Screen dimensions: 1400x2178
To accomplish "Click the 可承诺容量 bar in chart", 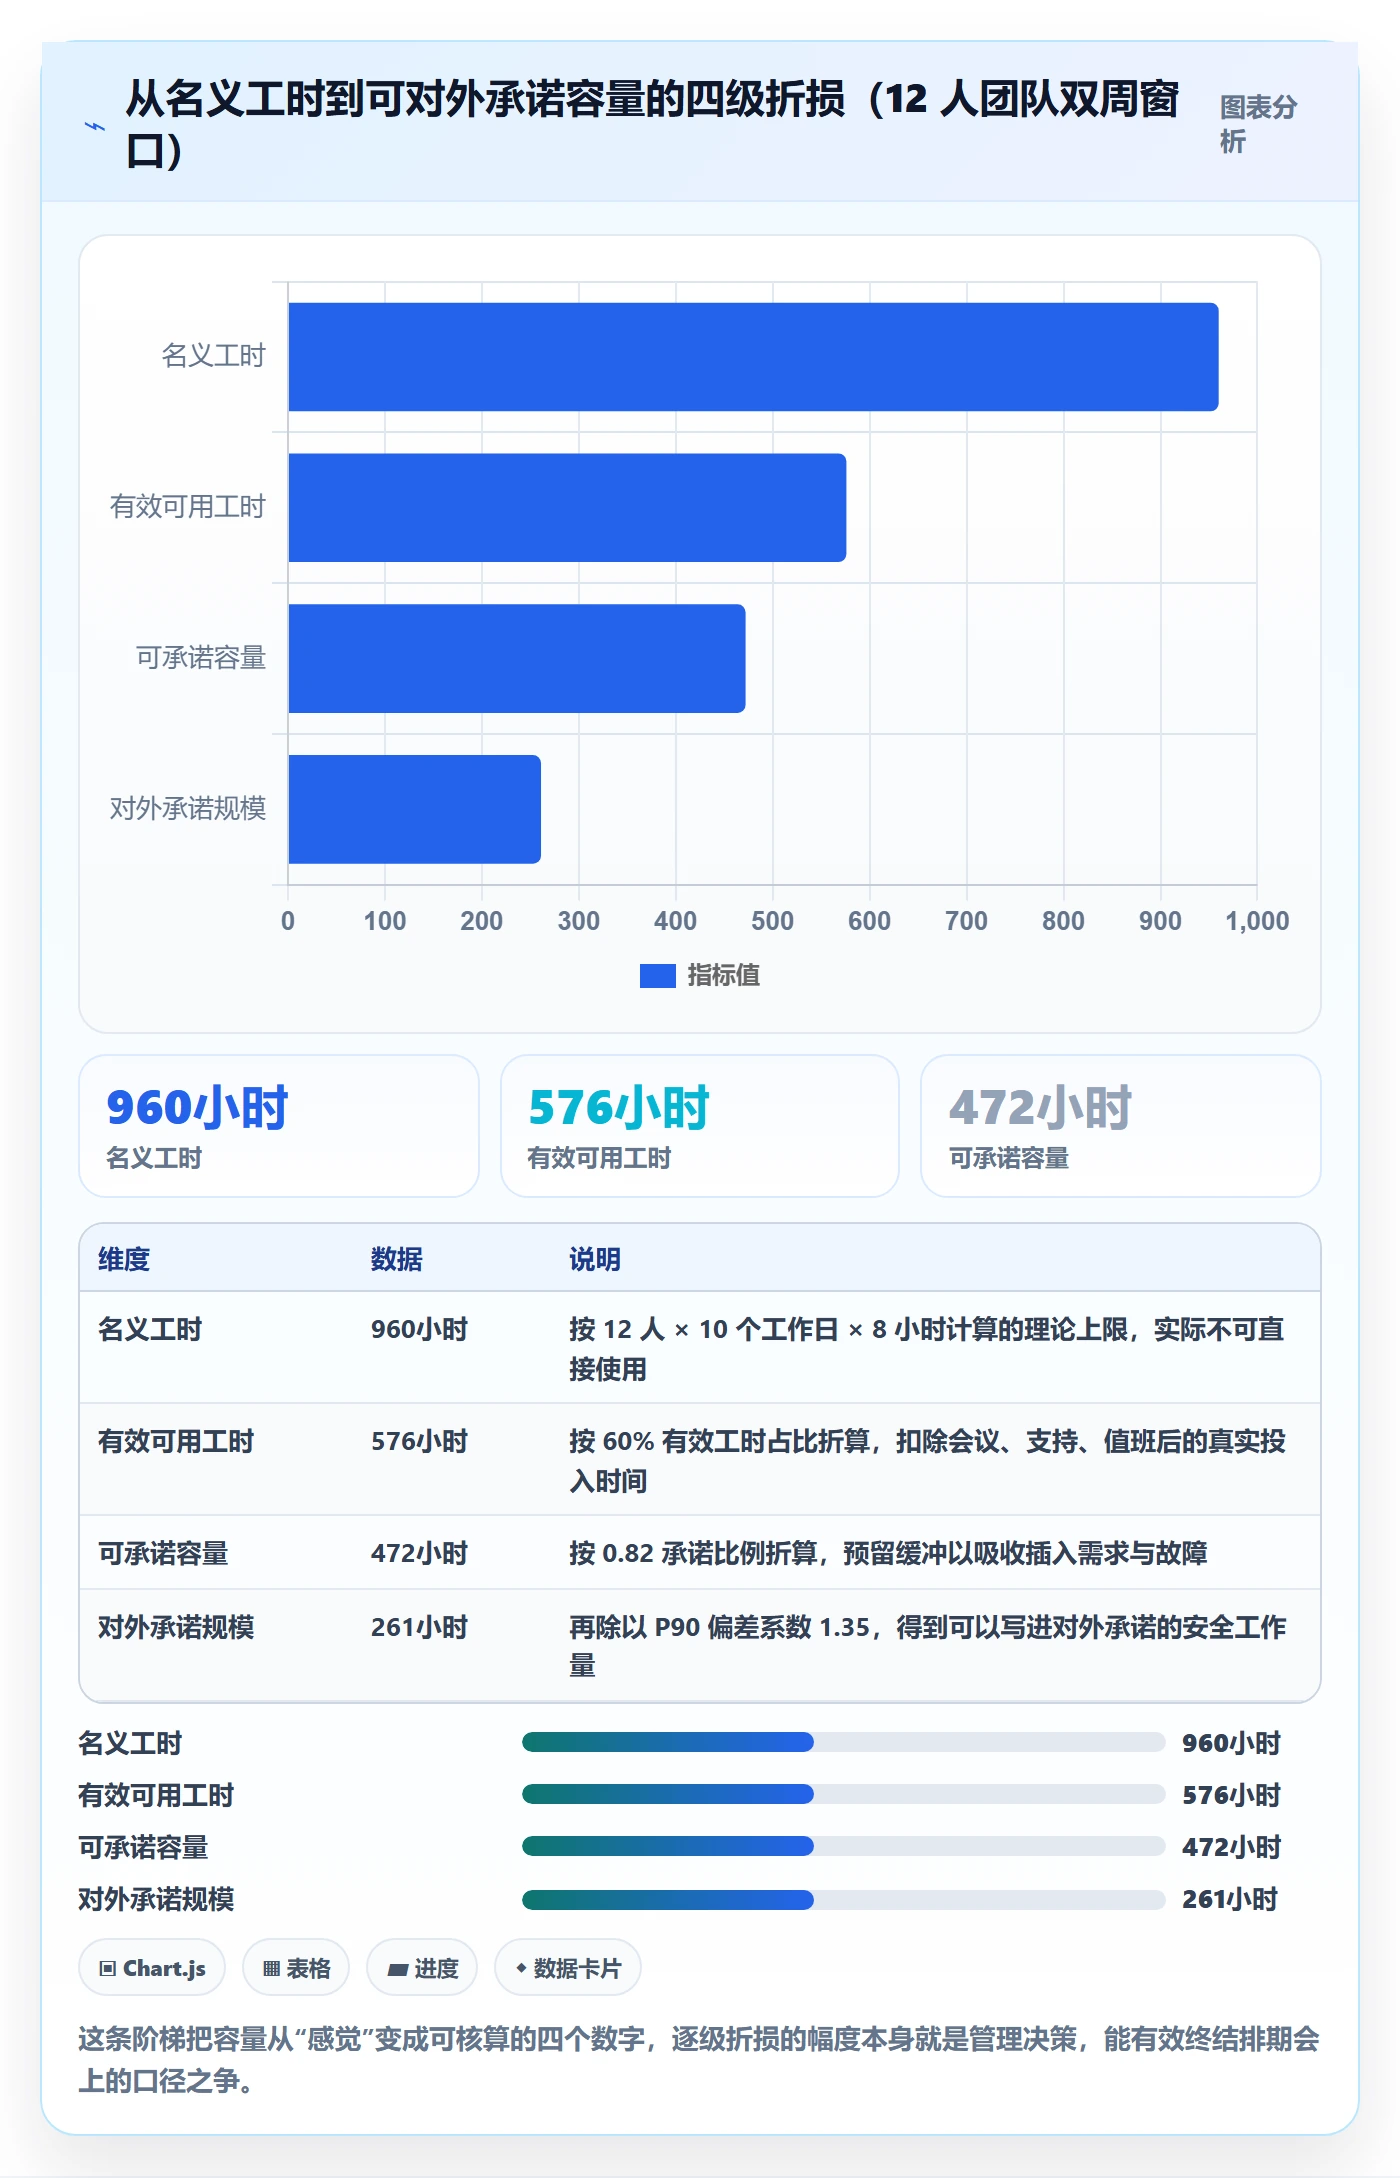I will tap(517, 658).
